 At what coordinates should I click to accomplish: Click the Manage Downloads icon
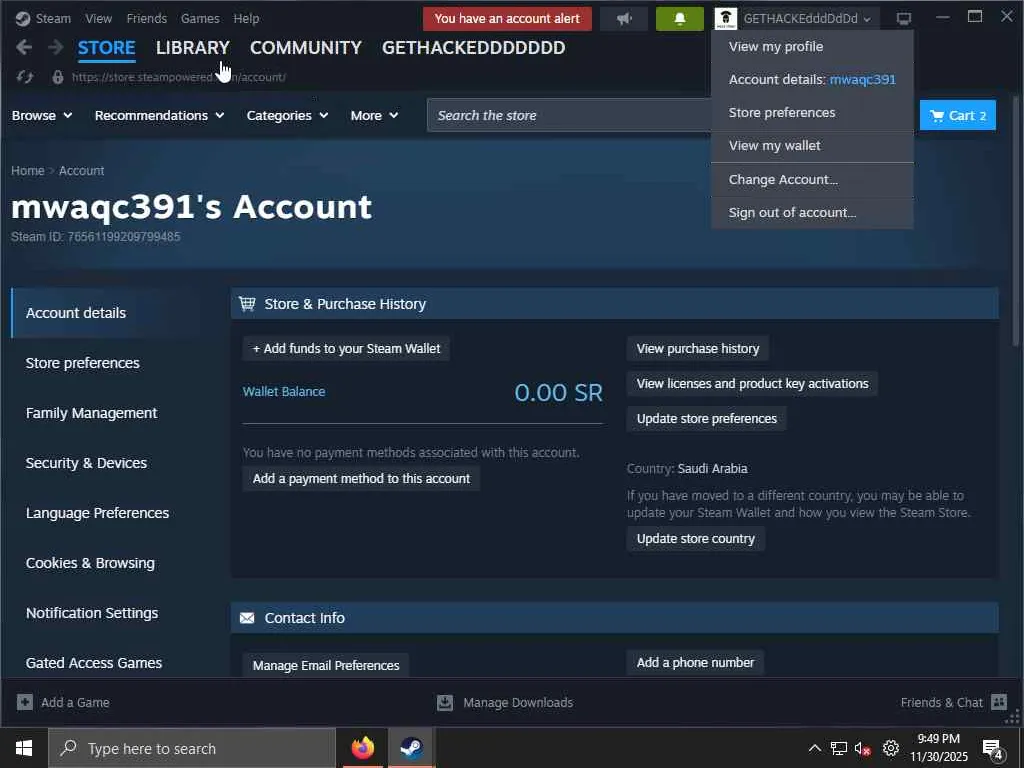[445, 702]
